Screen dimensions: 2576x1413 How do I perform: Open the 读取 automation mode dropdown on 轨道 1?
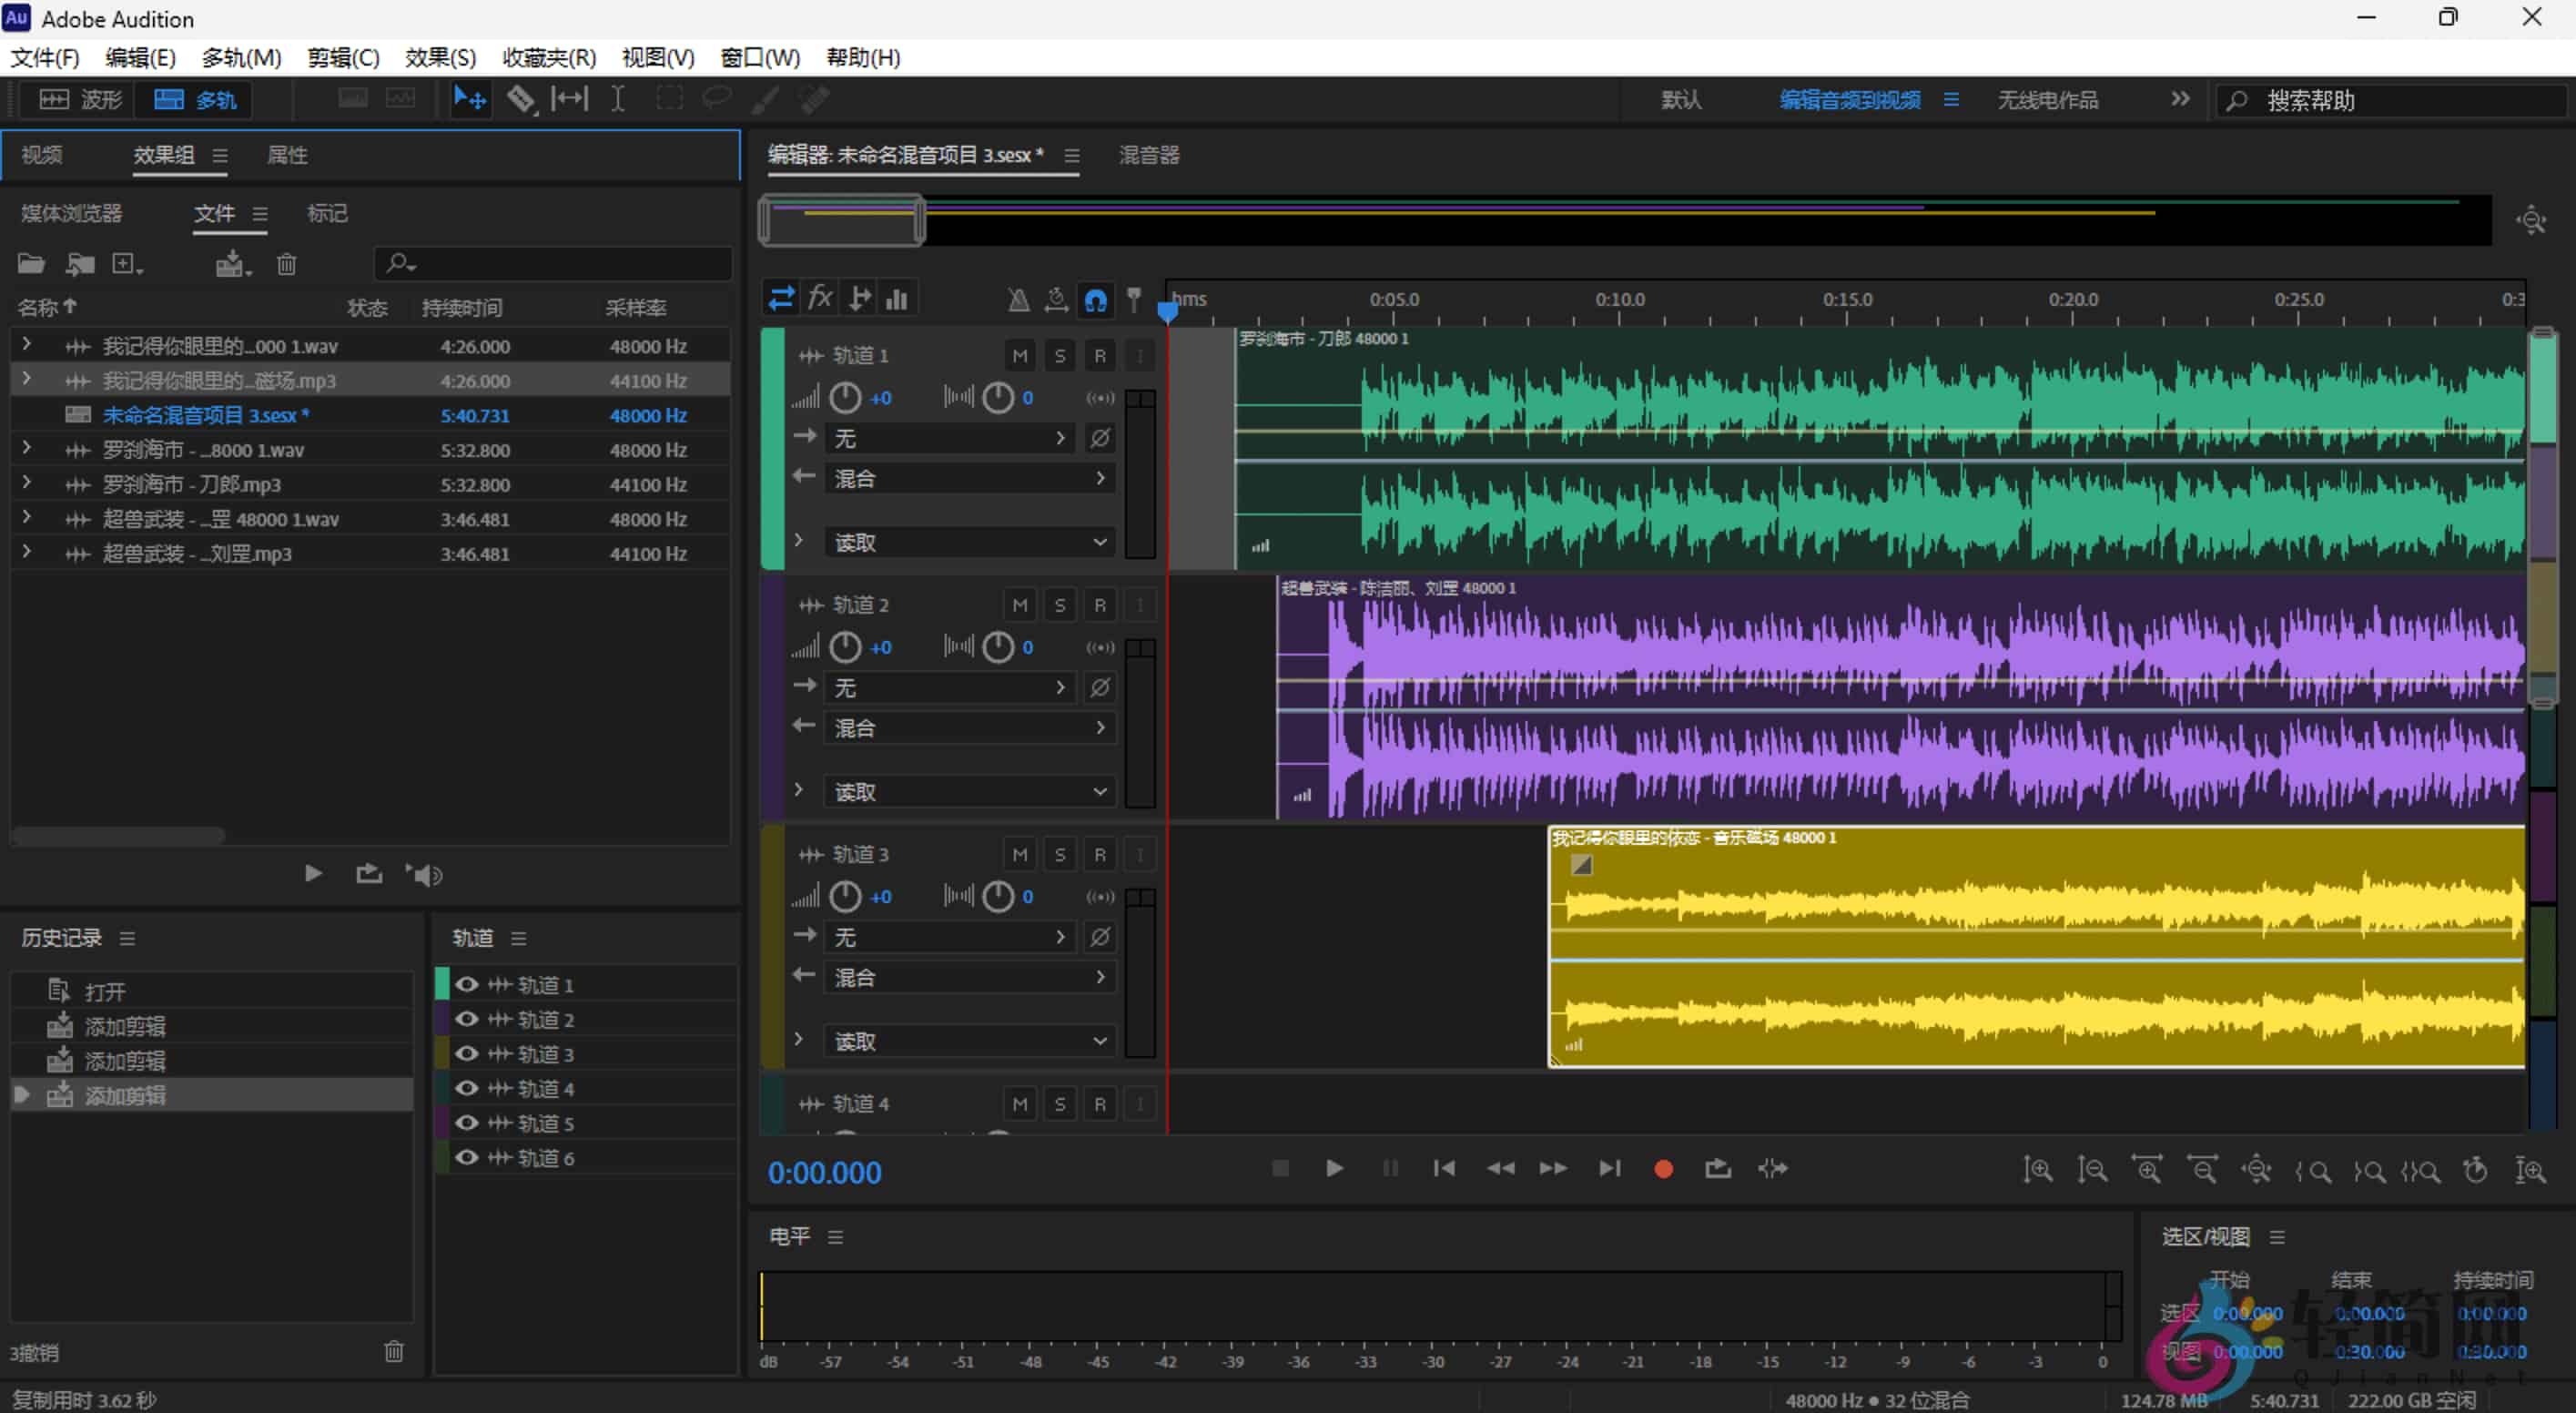click(x=968, y=541)
